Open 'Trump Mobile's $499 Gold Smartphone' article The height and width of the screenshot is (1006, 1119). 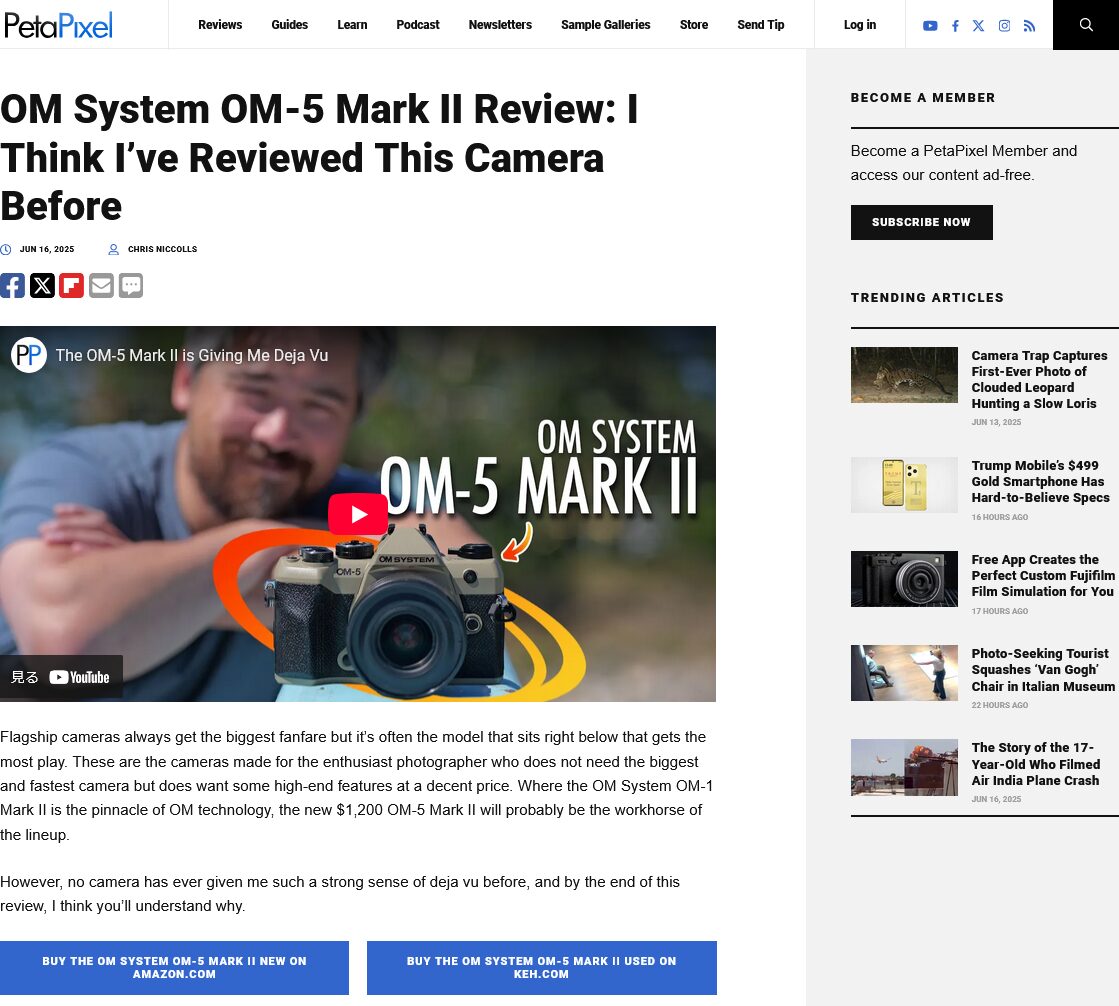click(x=1040, y=482)
